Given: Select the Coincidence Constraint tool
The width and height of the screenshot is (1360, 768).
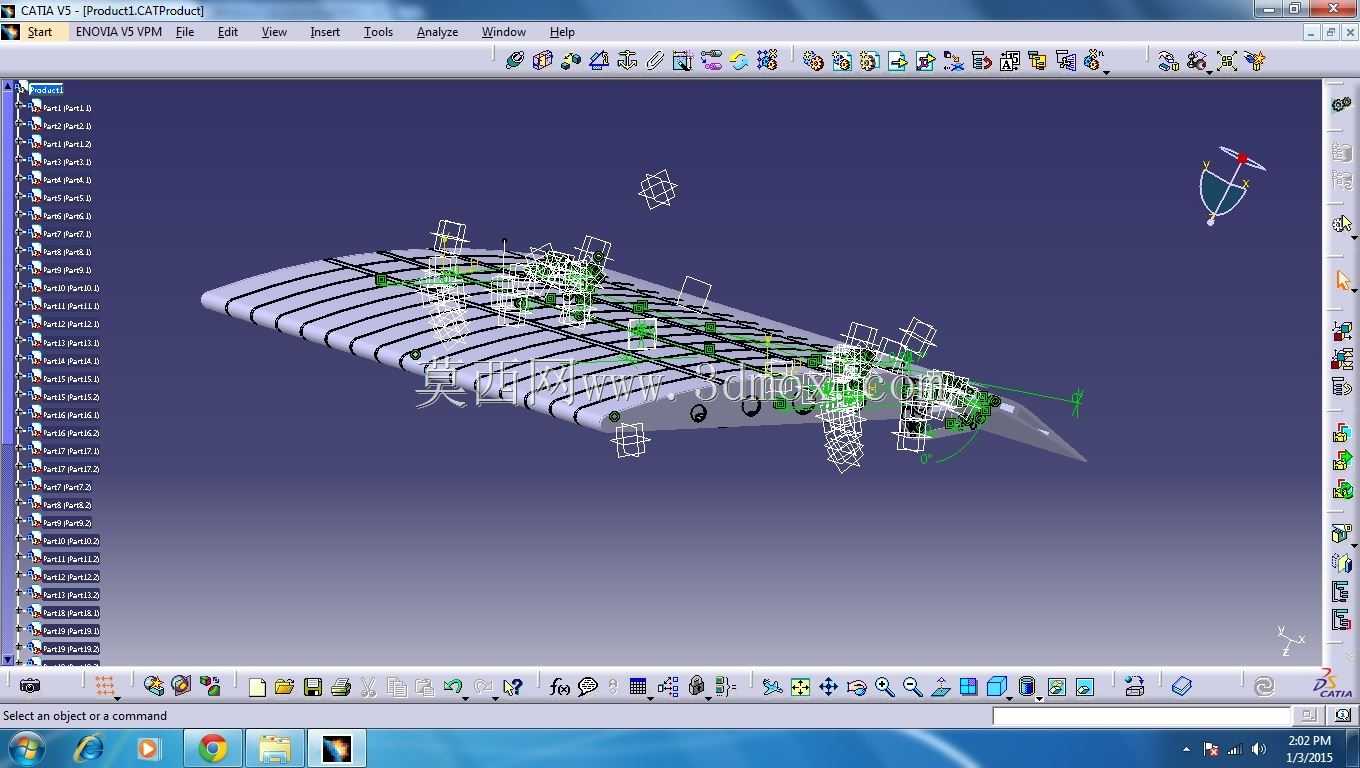Looking at the screenshot, I should pyautogui.click(x=514, y=61).
